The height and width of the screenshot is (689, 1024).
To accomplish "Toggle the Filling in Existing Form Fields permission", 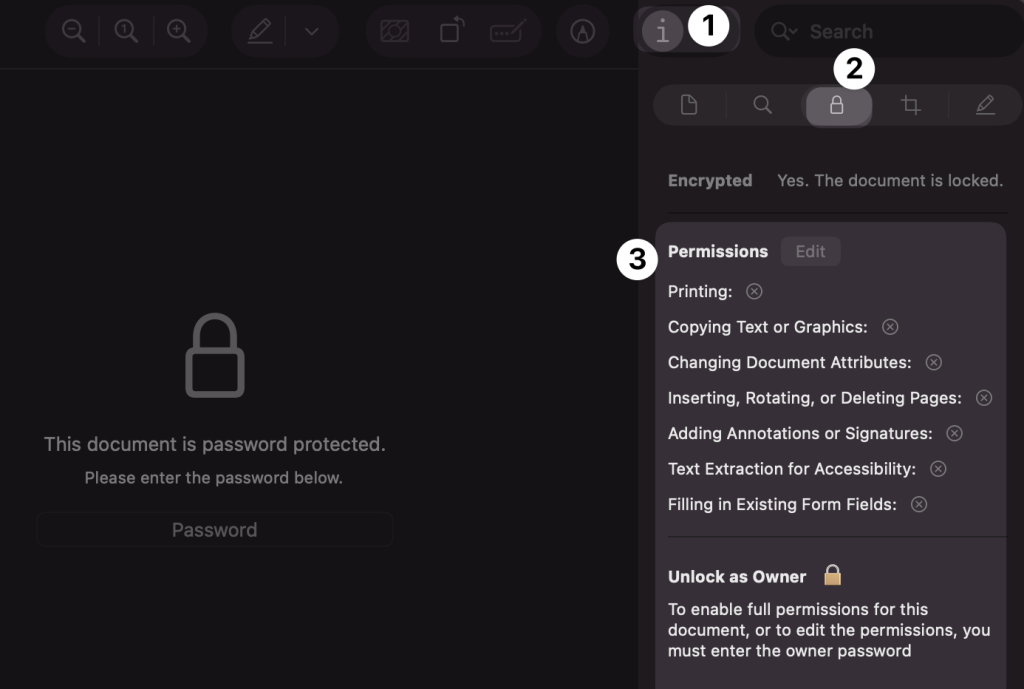I will click(918, 504).
